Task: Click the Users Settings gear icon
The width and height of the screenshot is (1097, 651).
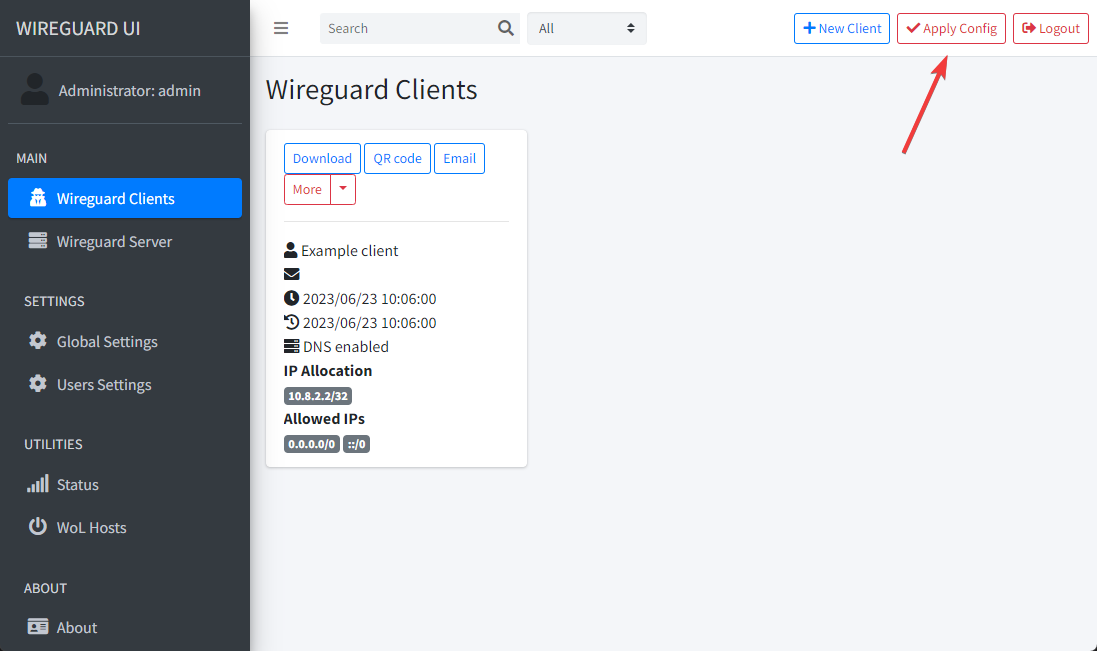Action: point(38,384)
